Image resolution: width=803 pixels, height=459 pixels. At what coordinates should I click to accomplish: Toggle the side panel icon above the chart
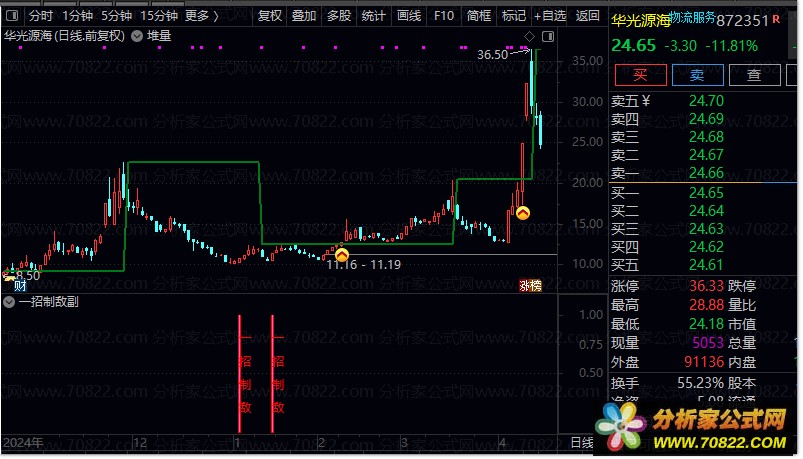548,36
